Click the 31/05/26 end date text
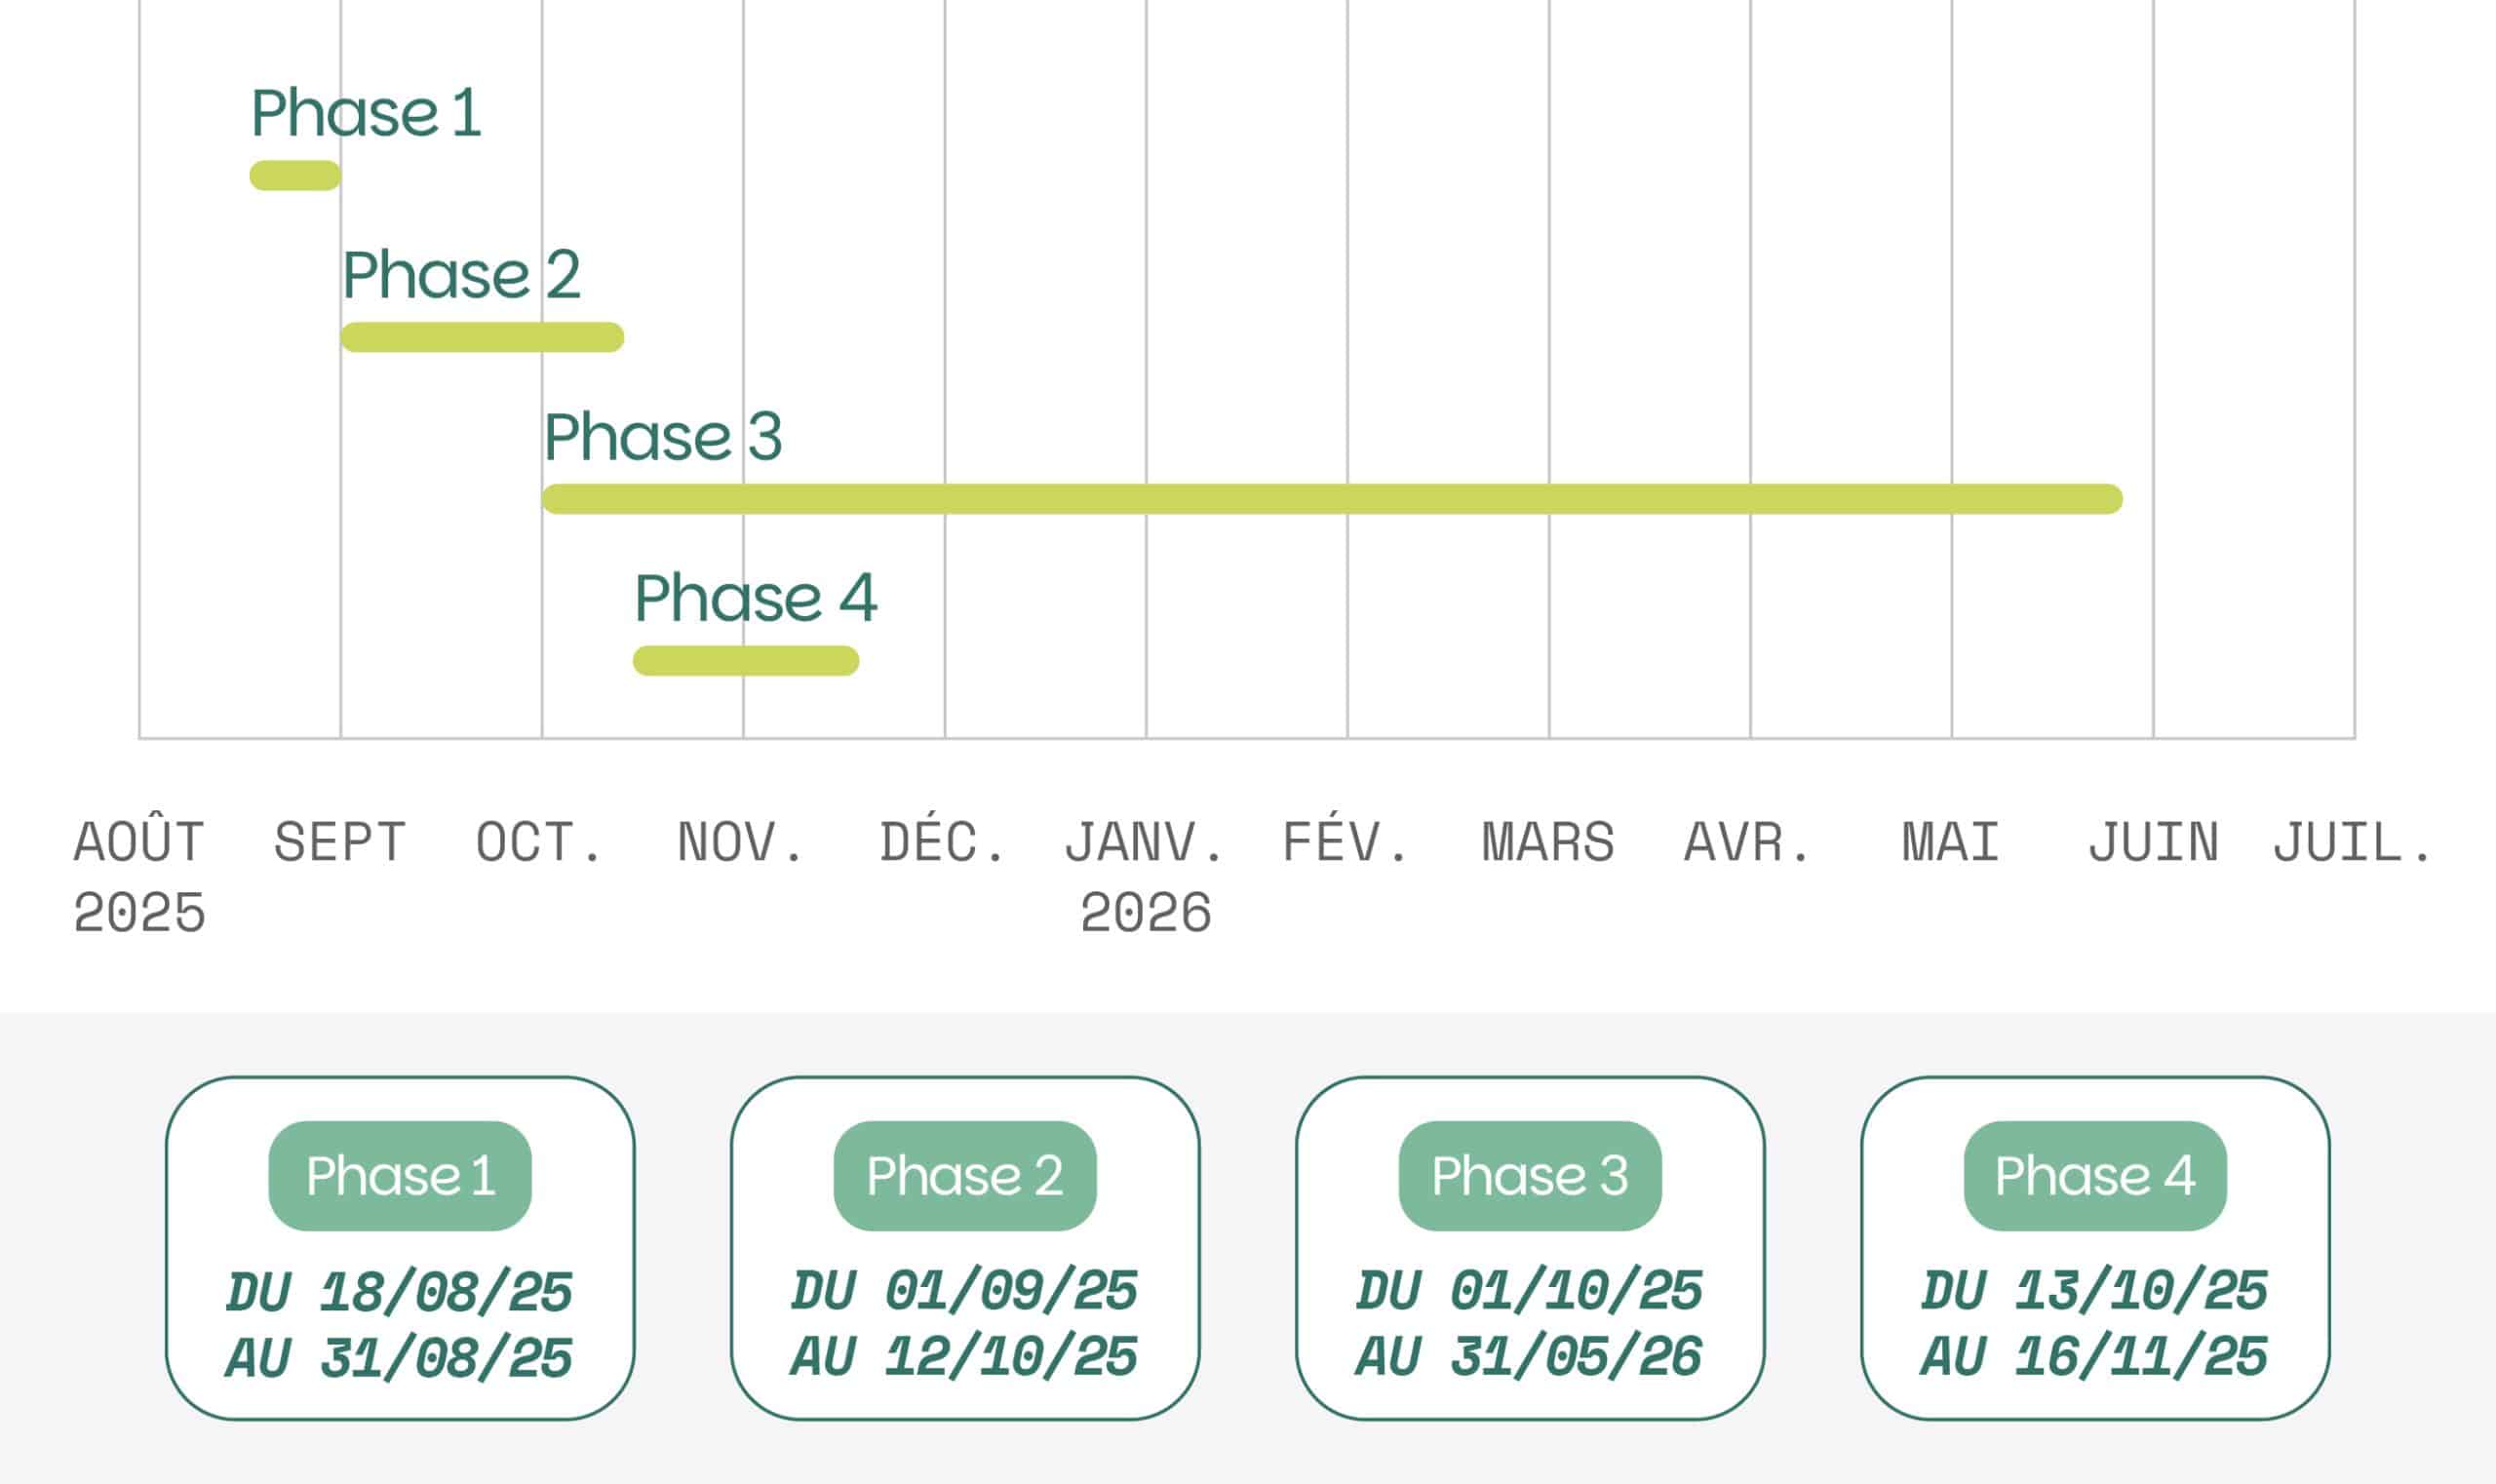The width and height of the screenshot is (2496, 1484). (1576, 1357)
